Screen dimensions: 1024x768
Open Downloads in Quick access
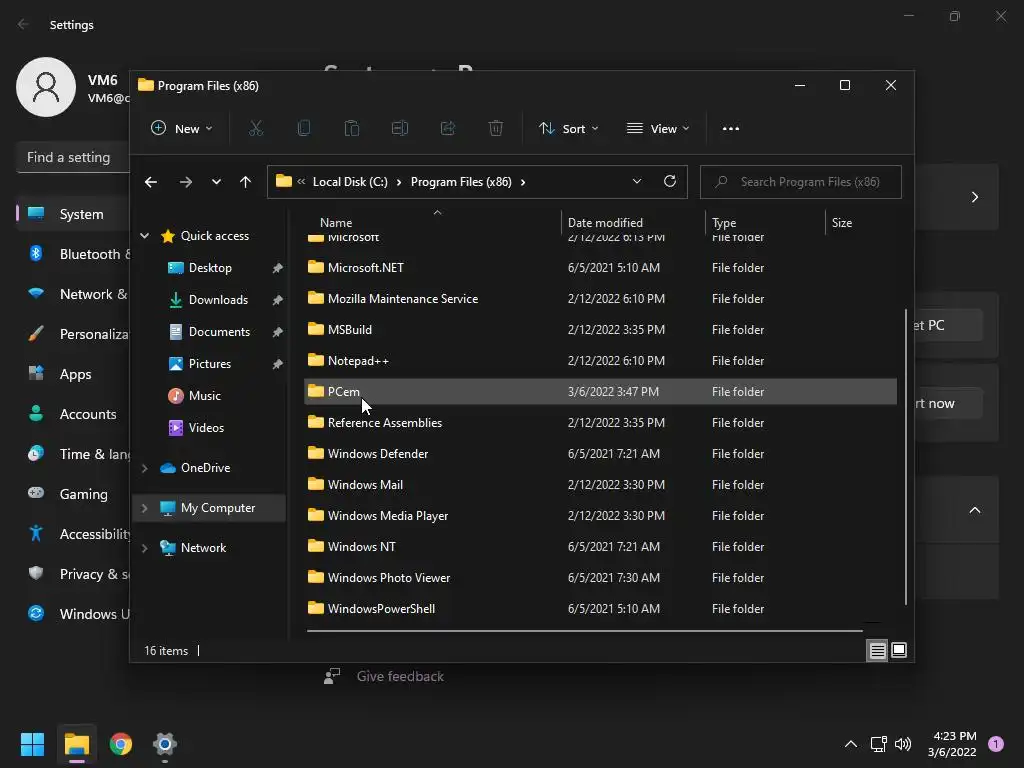218,300
